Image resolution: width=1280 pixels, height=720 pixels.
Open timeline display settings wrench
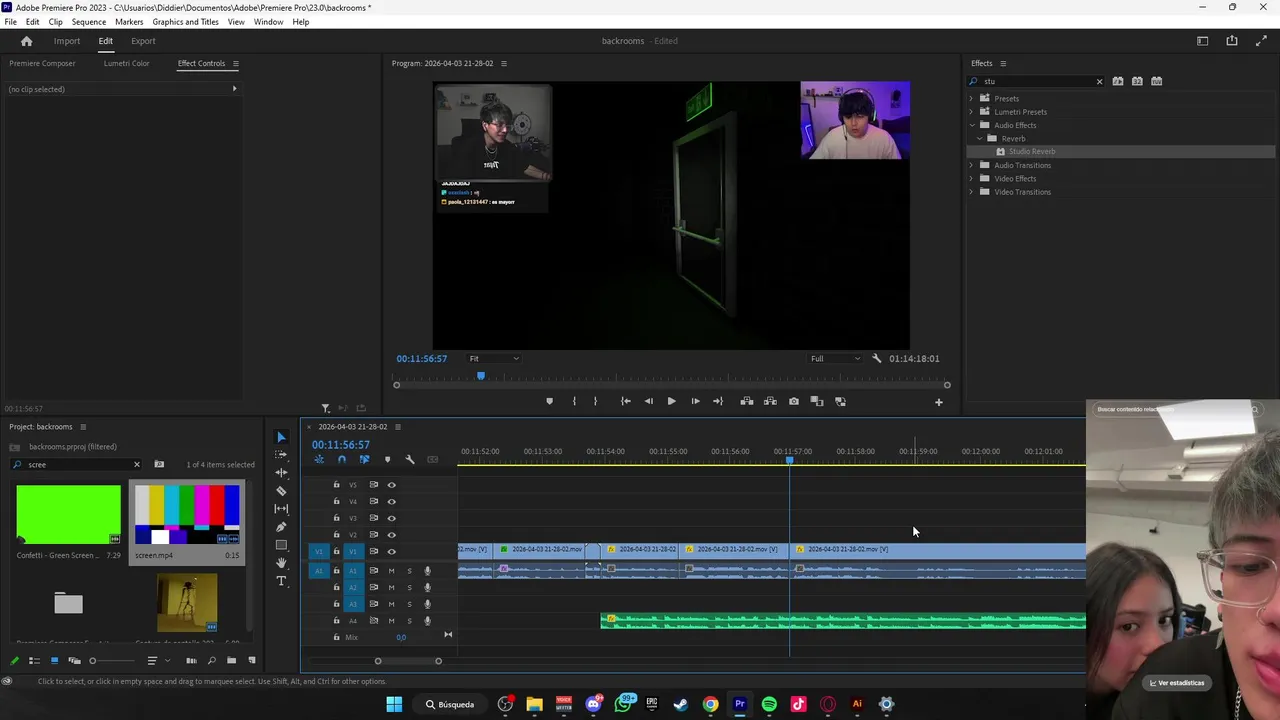[410, 460]
